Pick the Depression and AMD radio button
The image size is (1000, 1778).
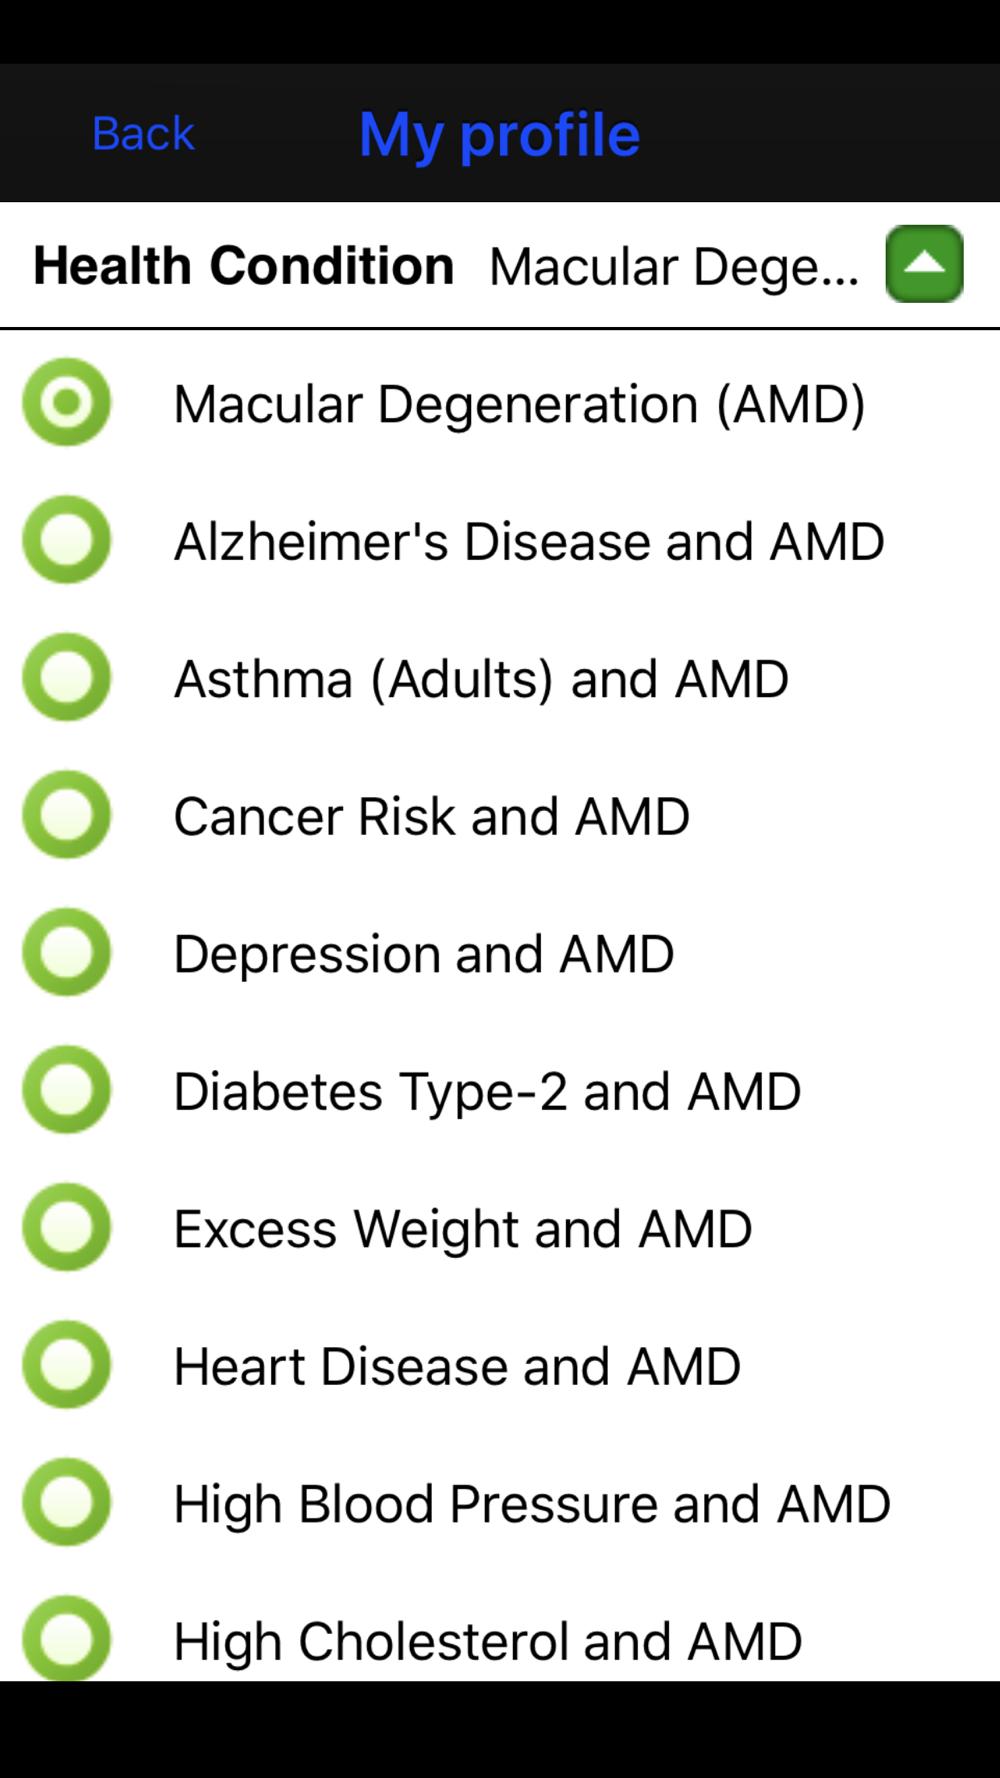[67, 952]
